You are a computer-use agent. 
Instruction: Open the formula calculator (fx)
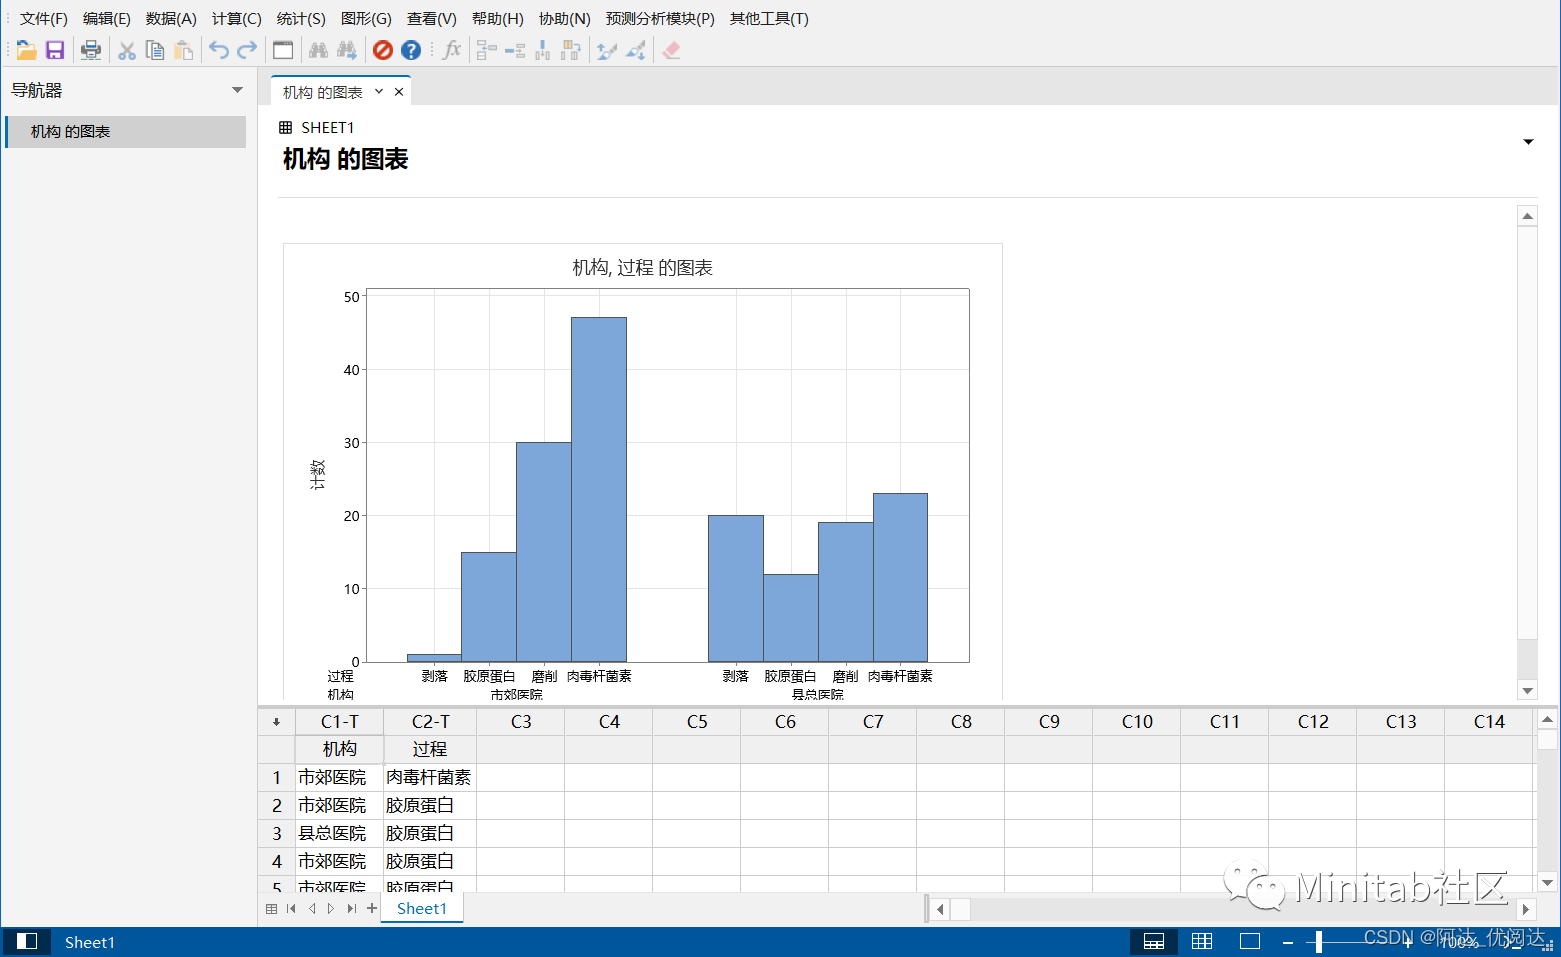(x=451, y=49)
